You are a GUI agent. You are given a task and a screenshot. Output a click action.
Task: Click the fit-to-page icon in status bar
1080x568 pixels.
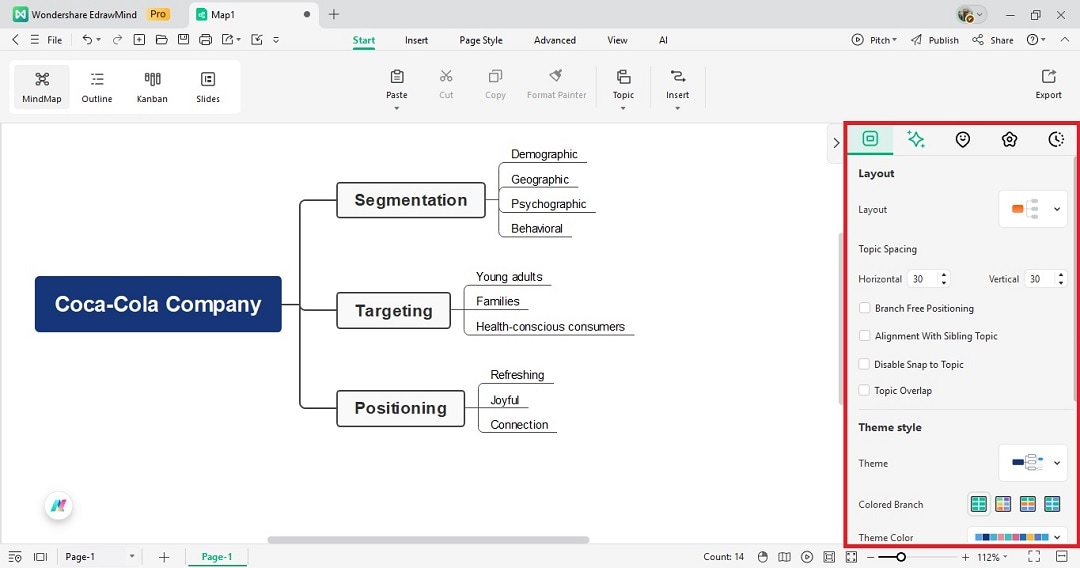pos(851,557)
